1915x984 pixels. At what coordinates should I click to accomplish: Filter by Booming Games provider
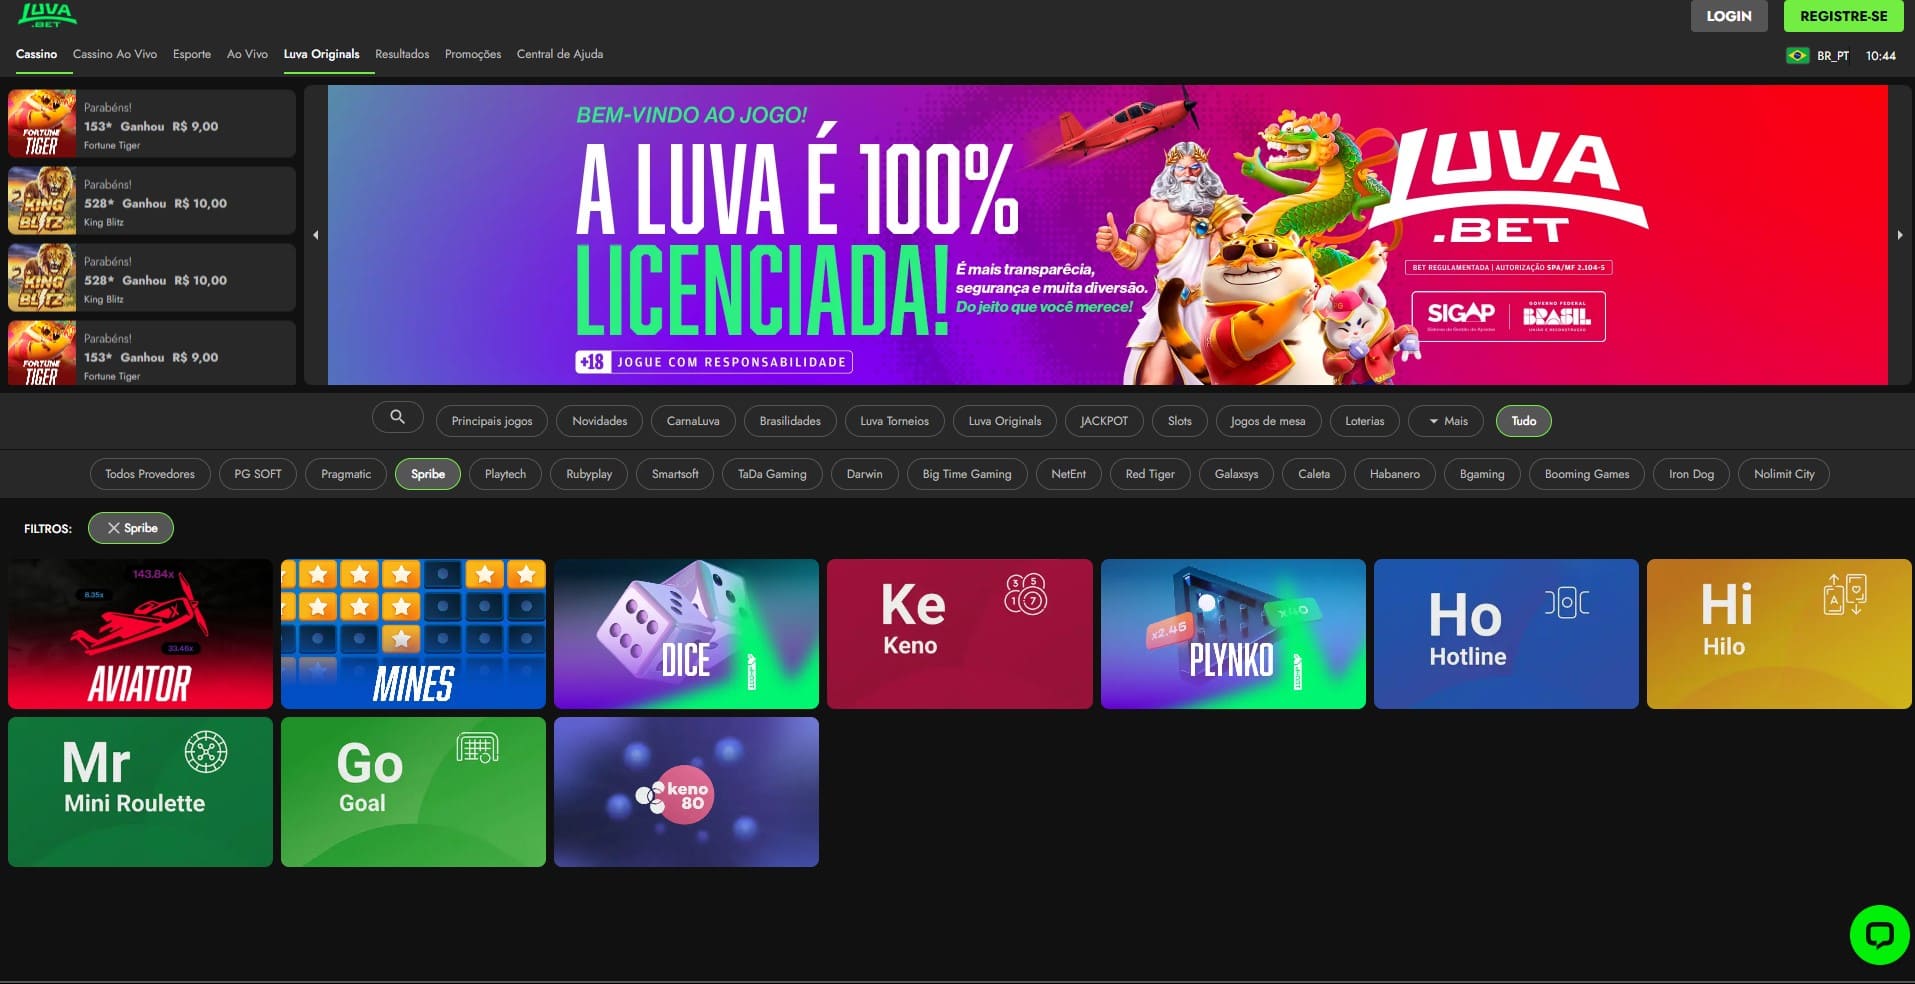1587,474
